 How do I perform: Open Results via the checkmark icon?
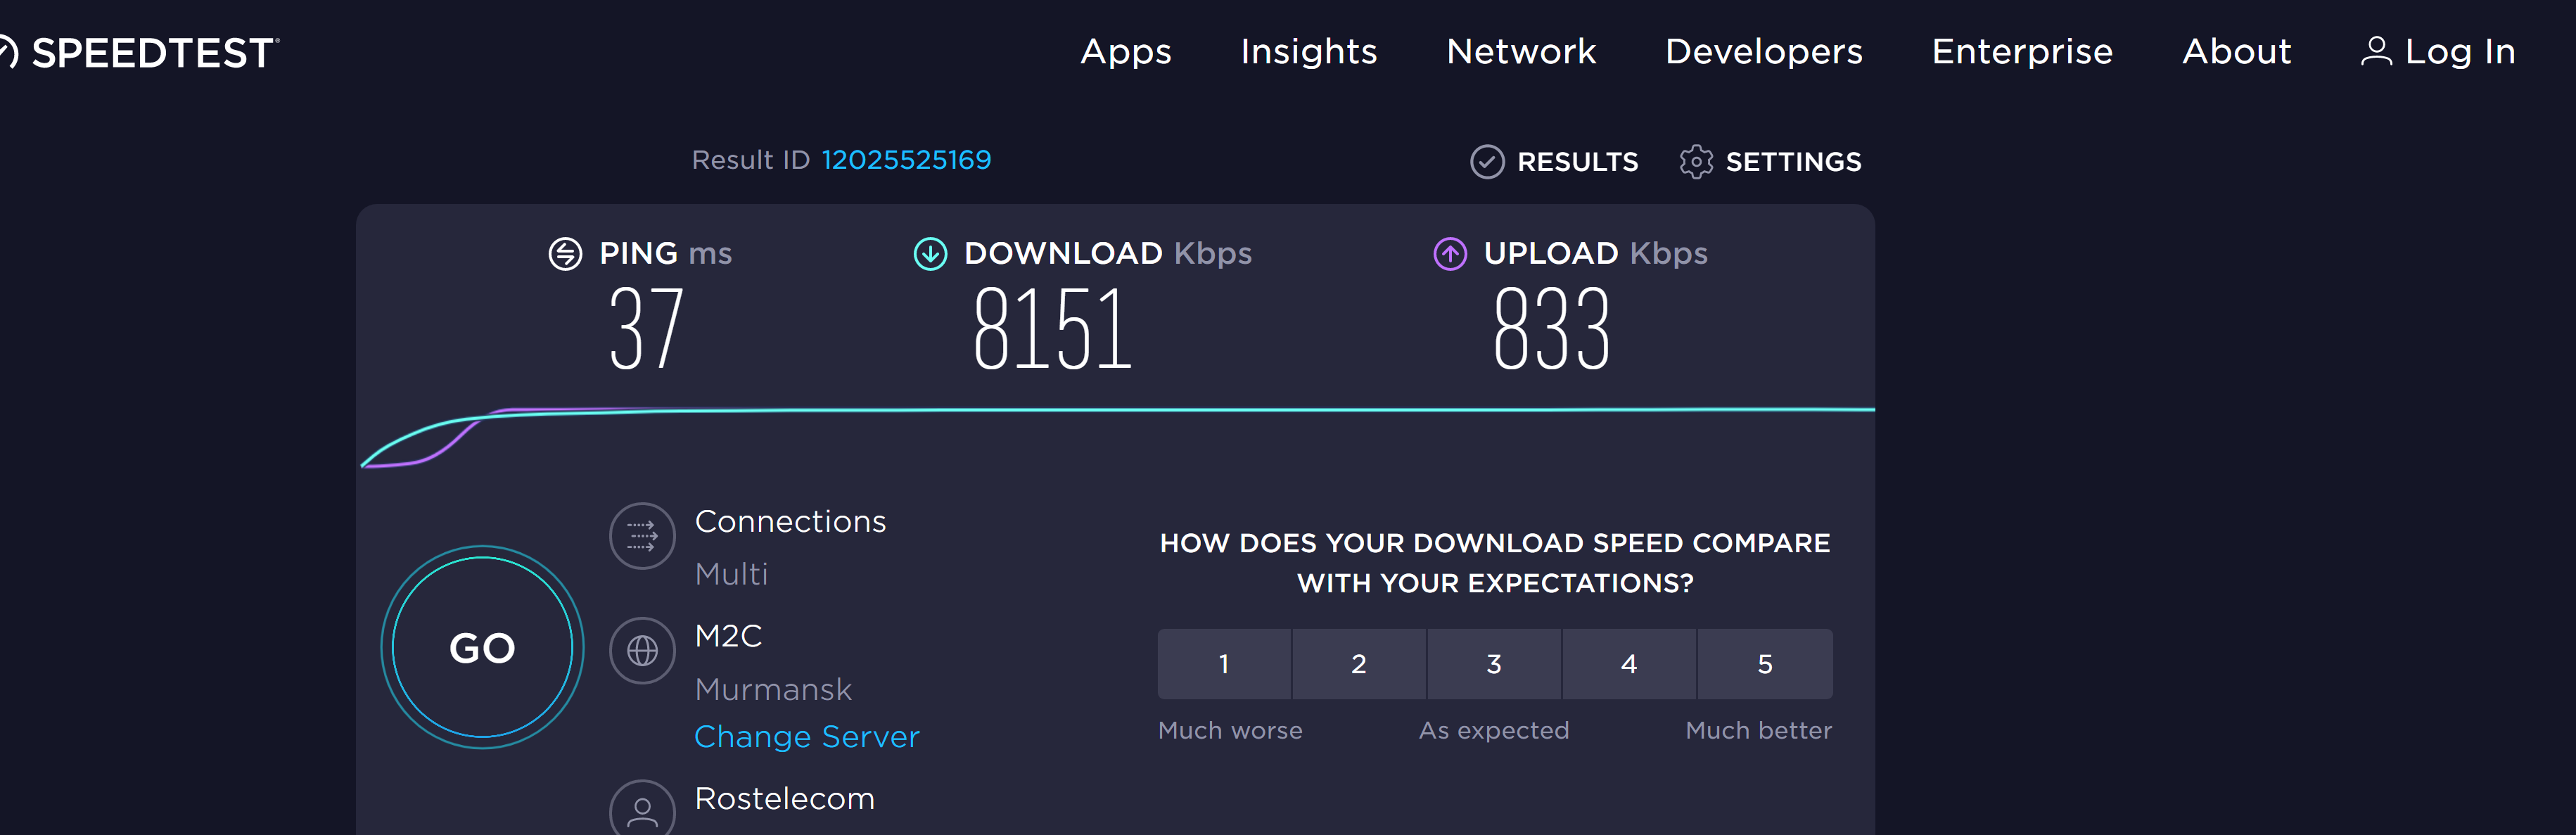point(1487,162)
